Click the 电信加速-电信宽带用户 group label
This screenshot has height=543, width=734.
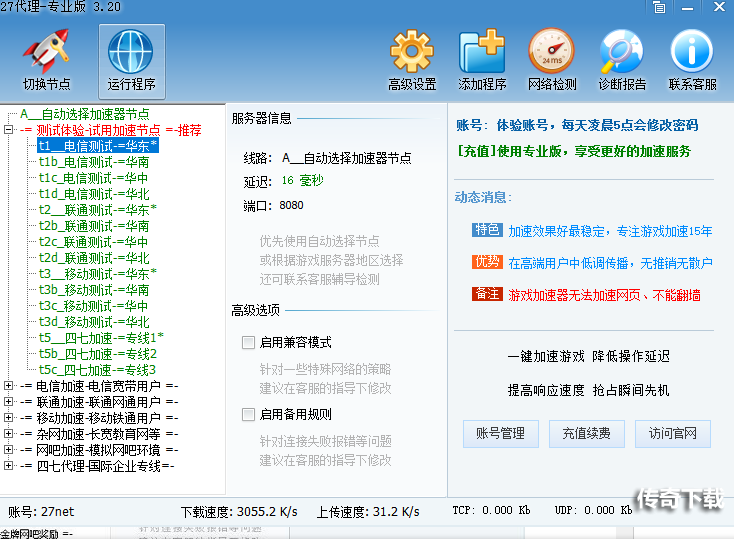point(98,386)
